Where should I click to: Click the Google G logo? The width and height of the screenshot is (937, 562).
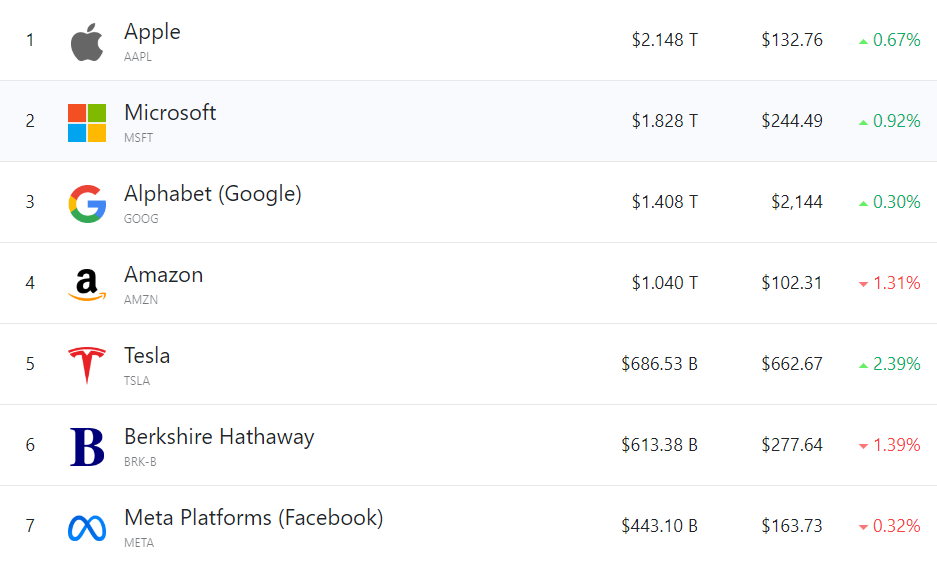[87, 203]
